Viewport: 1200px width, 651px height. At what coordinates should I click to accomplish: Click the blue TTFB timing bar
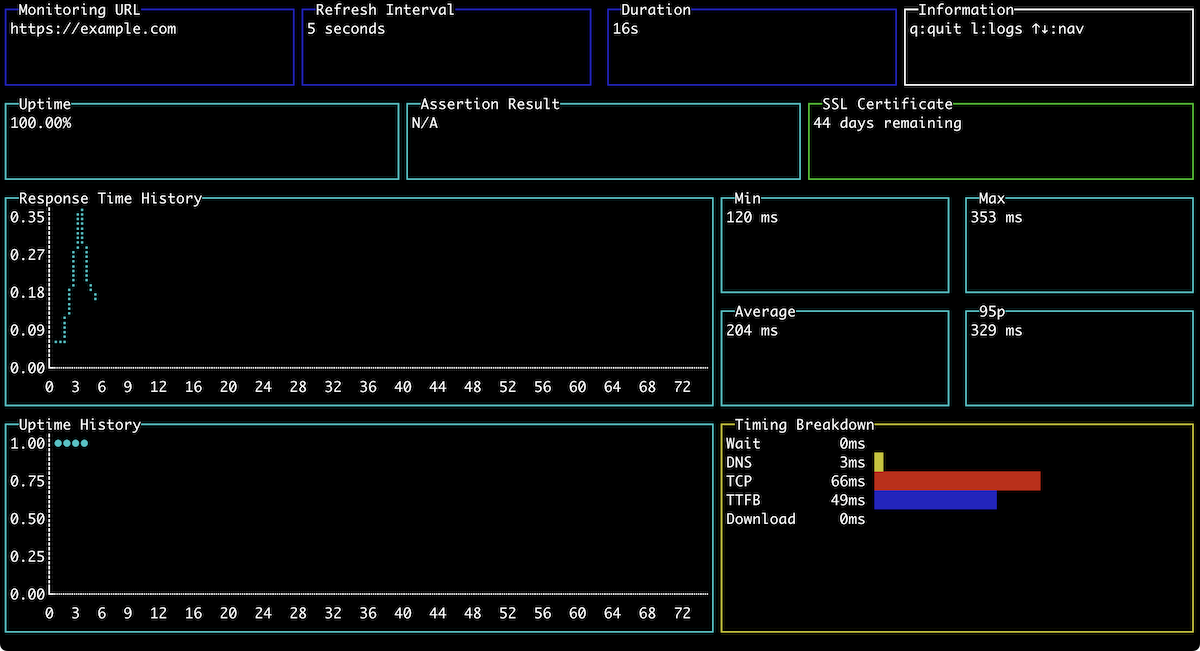point(935,500)
